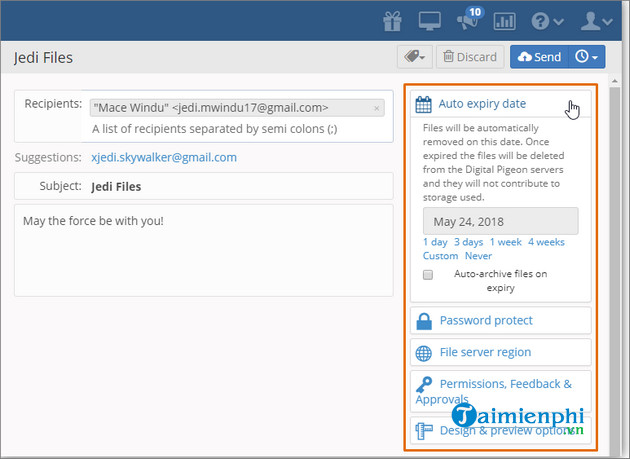The width and height of the screenshot is (630, 459).
Task: Open the monitor icon in header
Action: pyautogui.click(x=432, y=20)
